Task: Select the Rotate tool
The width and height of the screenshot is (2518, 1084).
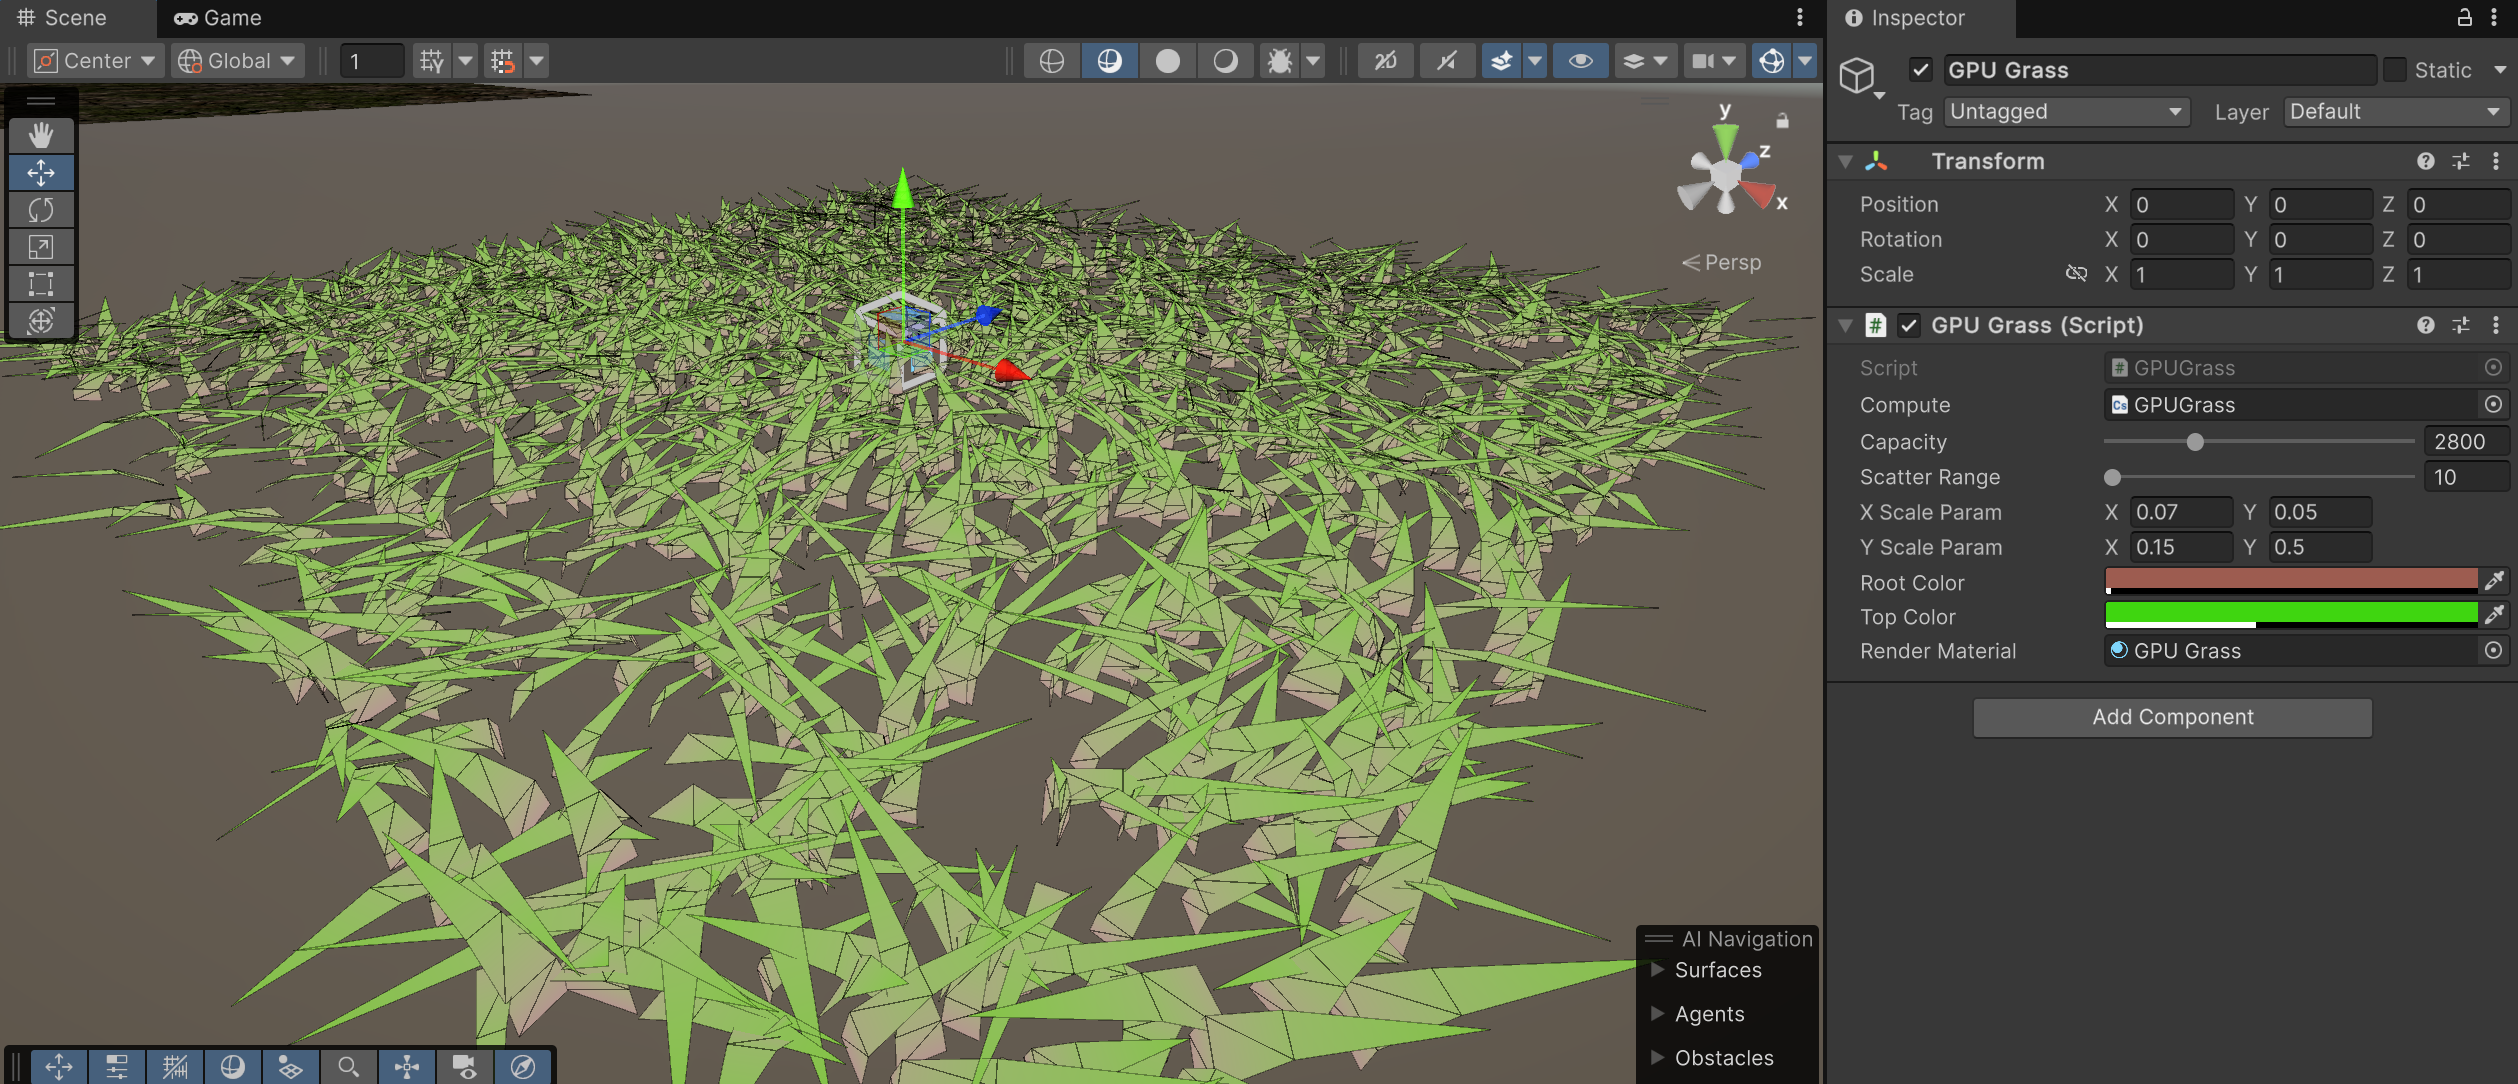Action: pos(41,210)
